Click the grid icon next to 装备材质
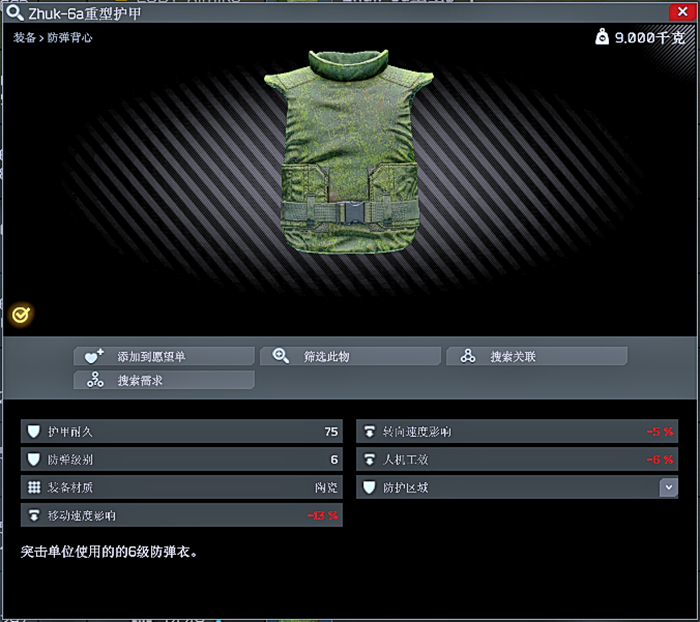Viewport: 700px width, 622px height. tap(34, 487)
